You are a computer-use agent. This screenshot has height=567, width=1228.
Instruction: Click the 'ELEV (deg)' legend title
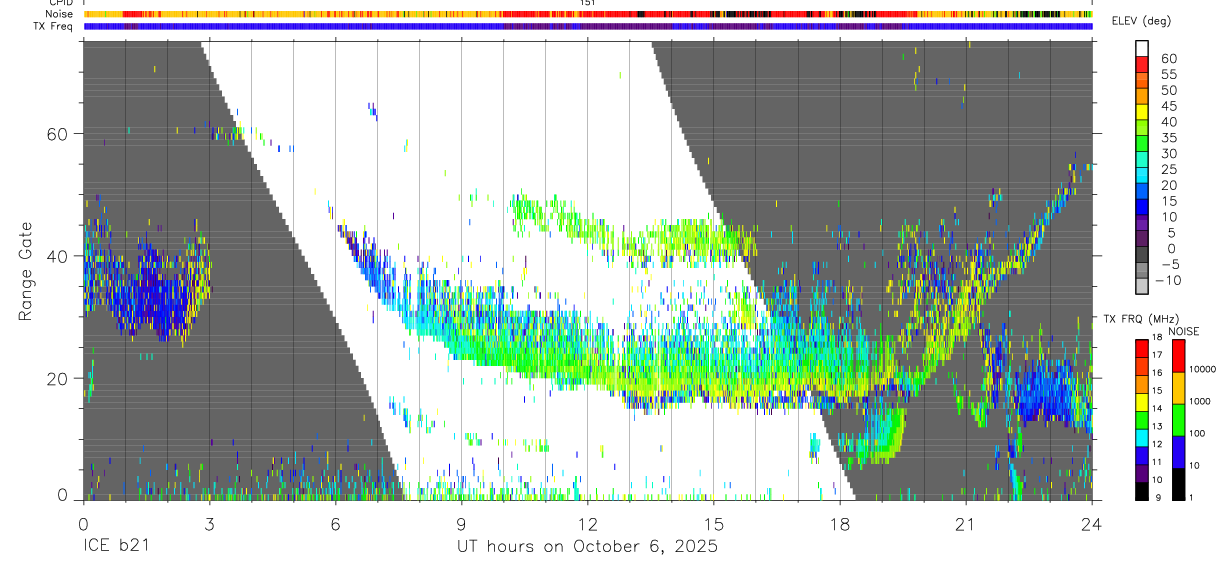point(1142,22)
